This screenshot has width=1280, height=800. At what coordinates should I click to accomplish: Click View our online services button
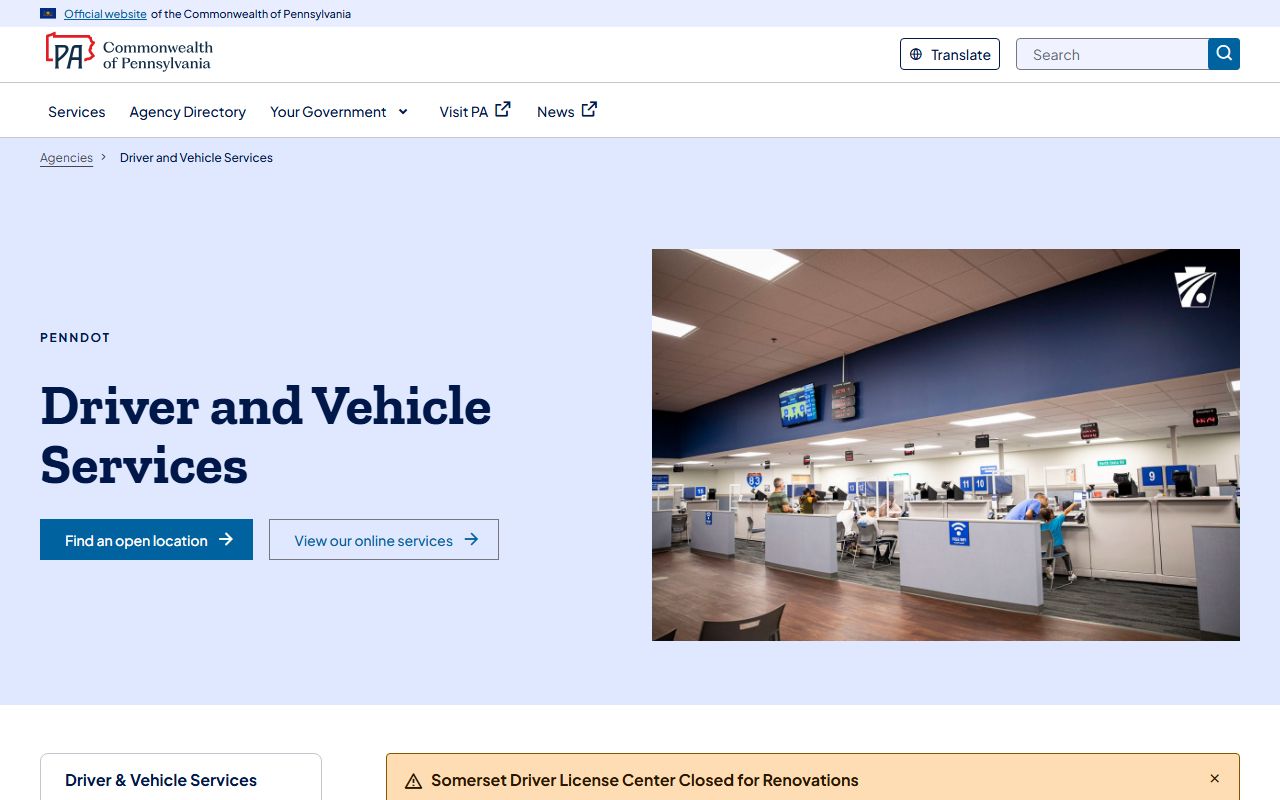(x=384, y=540)
